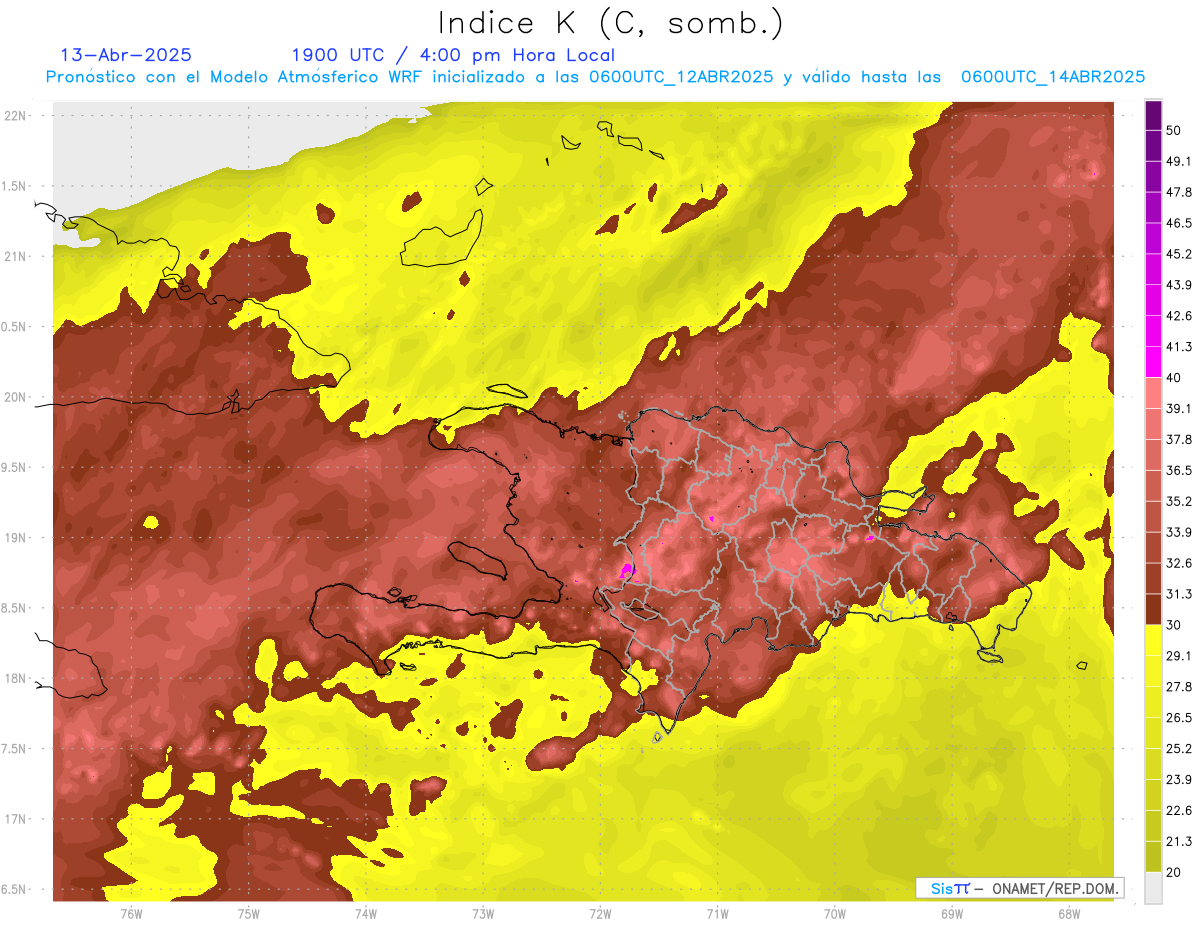Screen dimensions: 1200x927
Task: Click the "40" legend value
Action: pyautogui.click(x=1174, y=377)
